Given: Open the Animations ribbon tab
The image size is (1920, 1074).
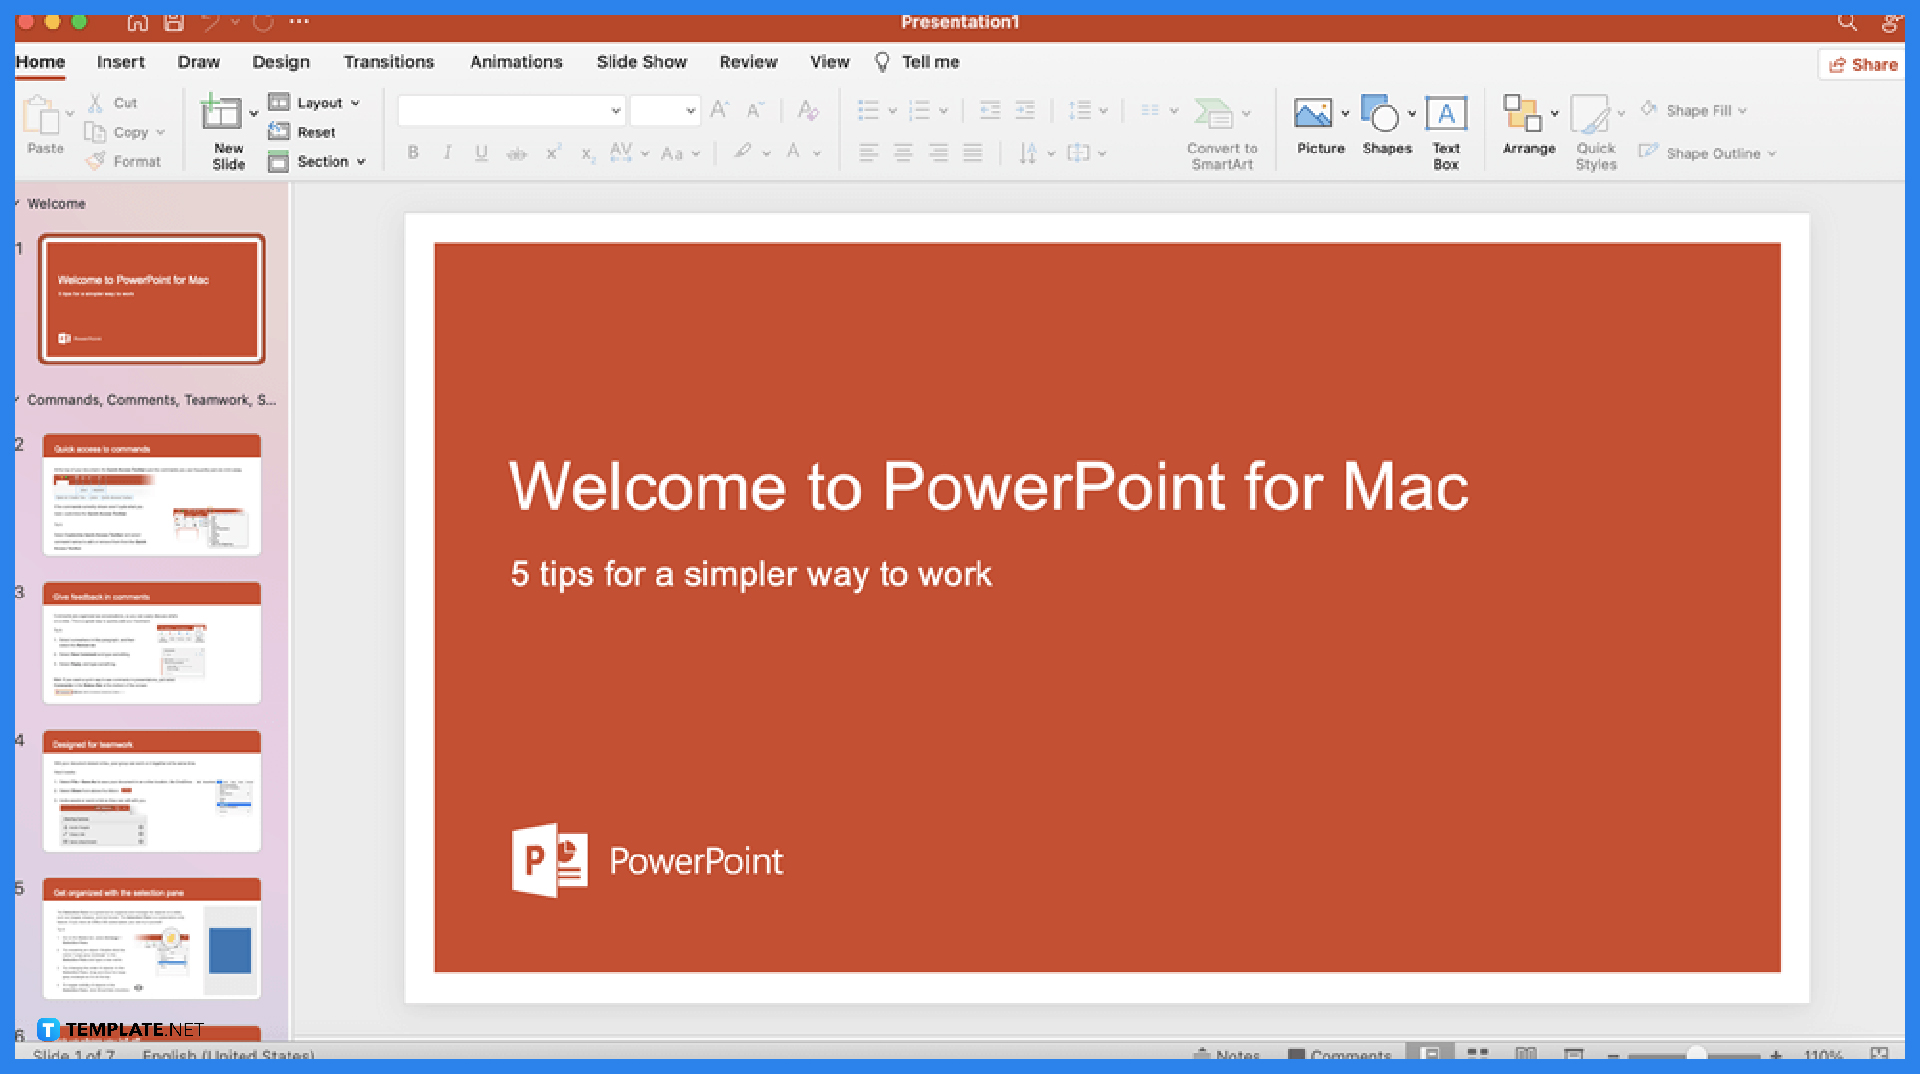Looking at the screenshot, I should [x=516, y=61].
